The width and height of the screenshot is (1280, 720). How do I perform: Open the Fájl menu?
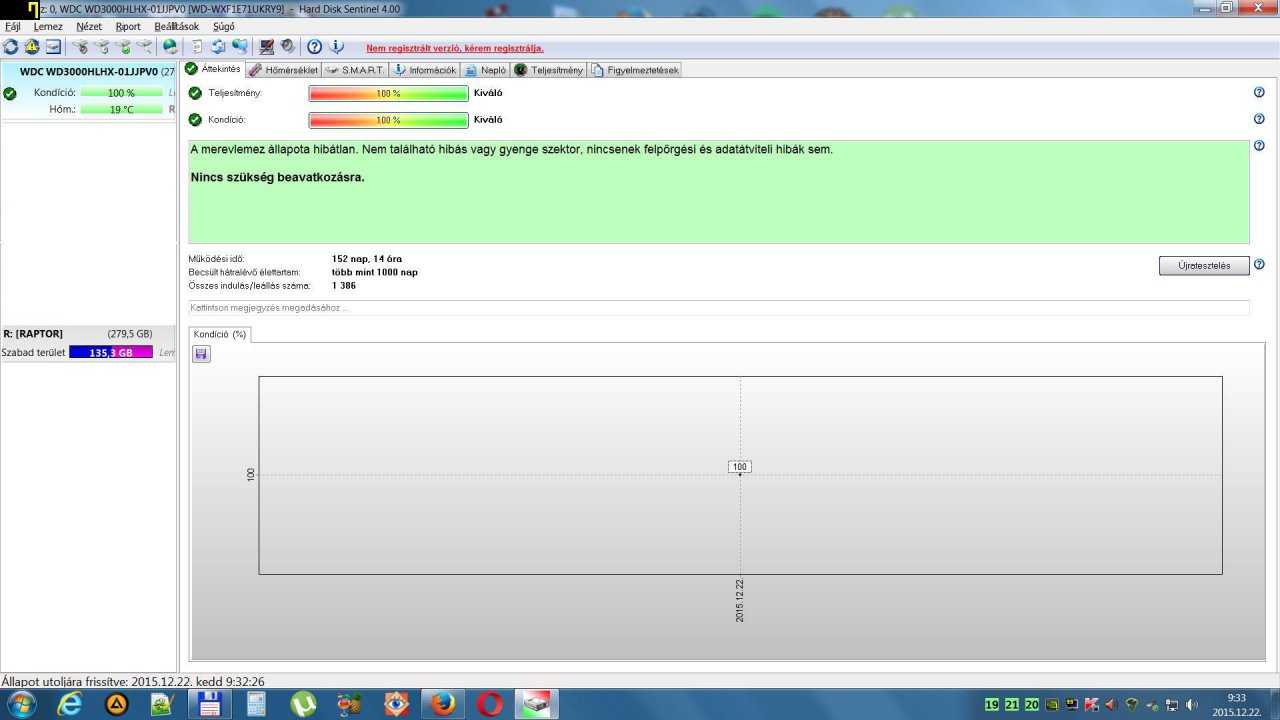pos(13,26)
